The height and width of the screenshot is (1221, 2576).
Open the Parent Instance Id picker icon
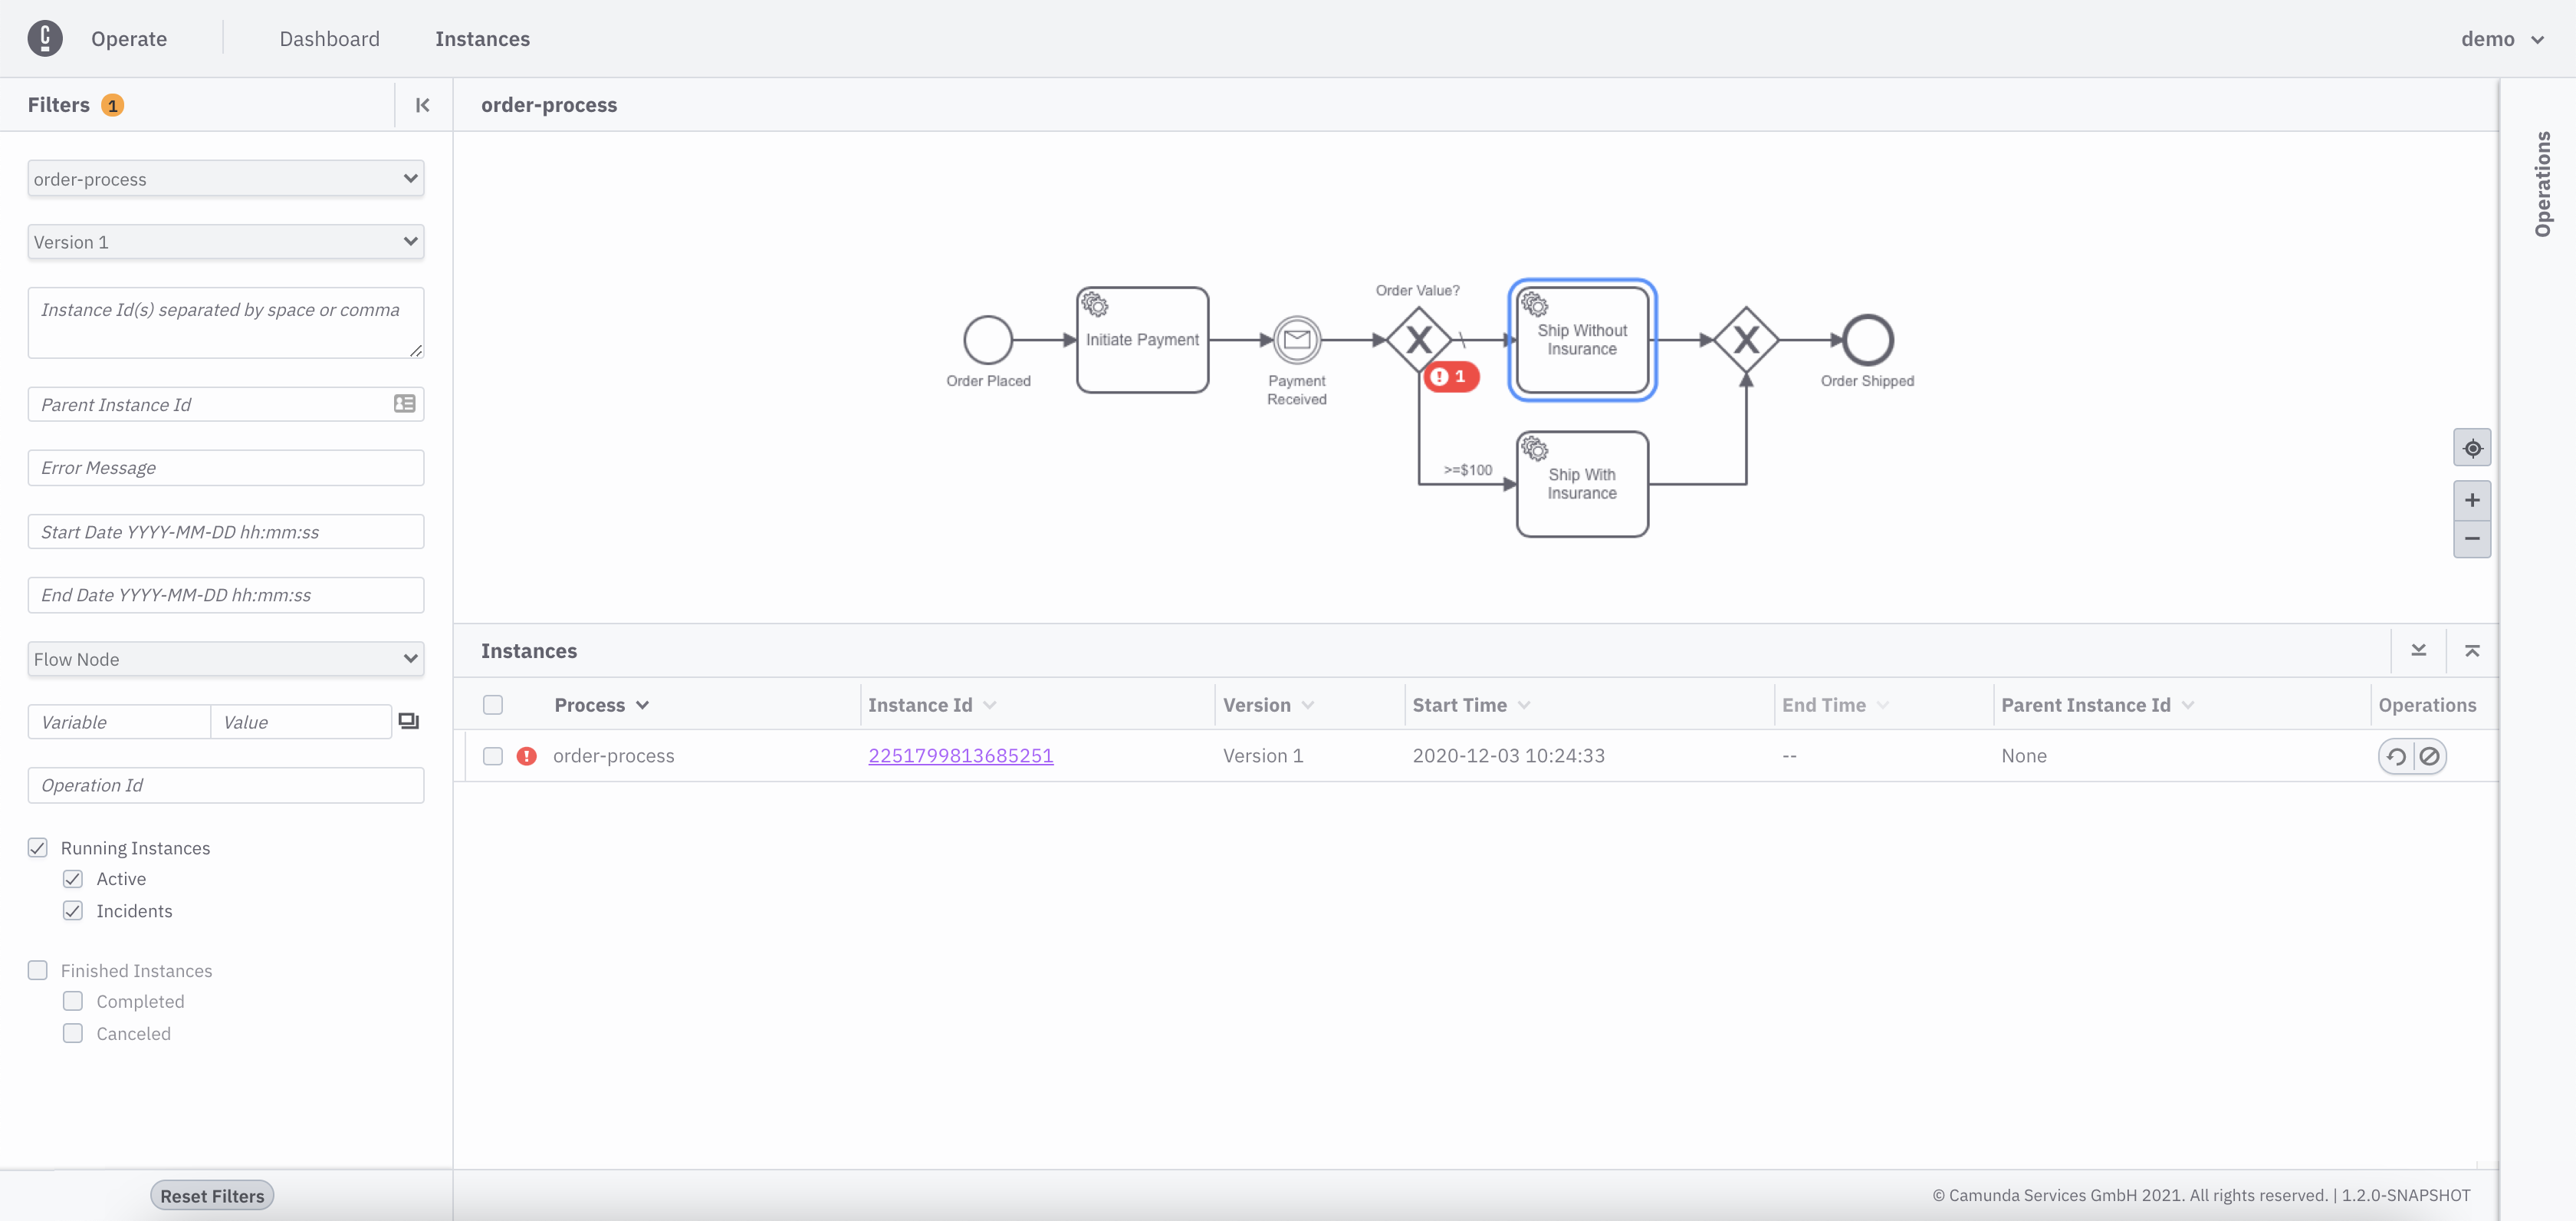click(x=403, y=404)
